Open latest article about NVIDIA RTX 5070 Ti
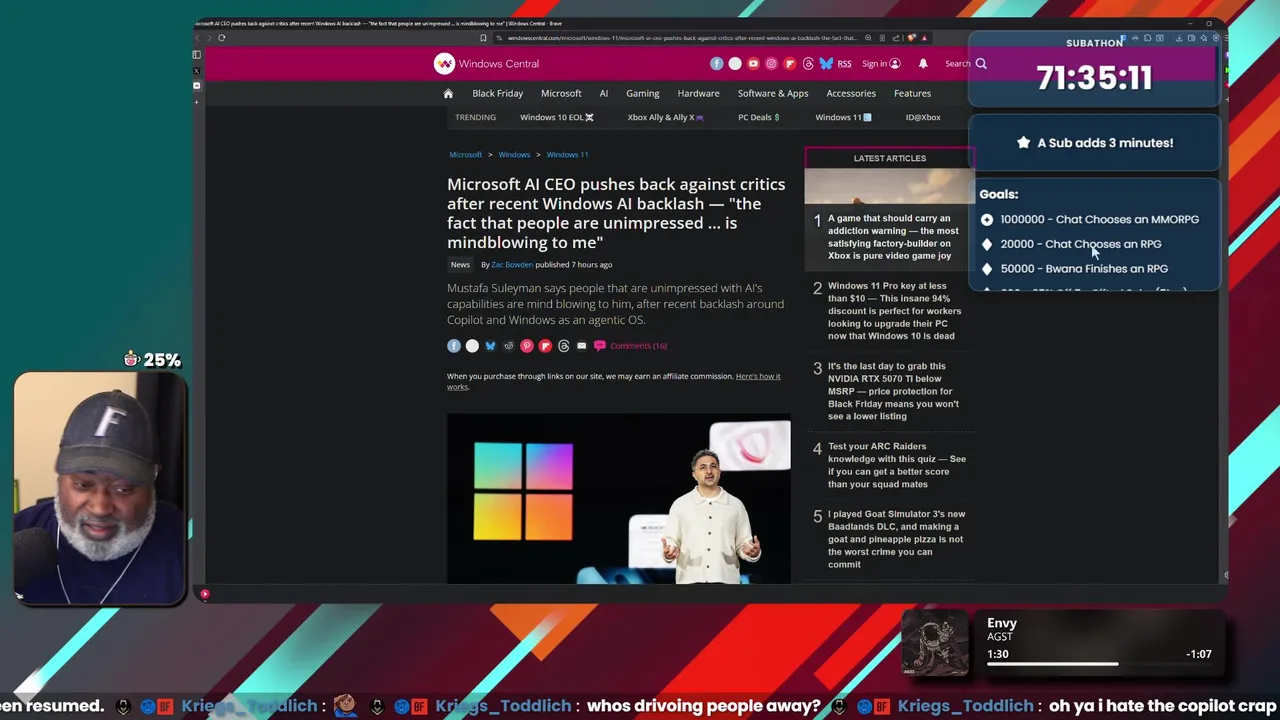This screenshot has width=1280, height=720. click(x=893, y=391)
